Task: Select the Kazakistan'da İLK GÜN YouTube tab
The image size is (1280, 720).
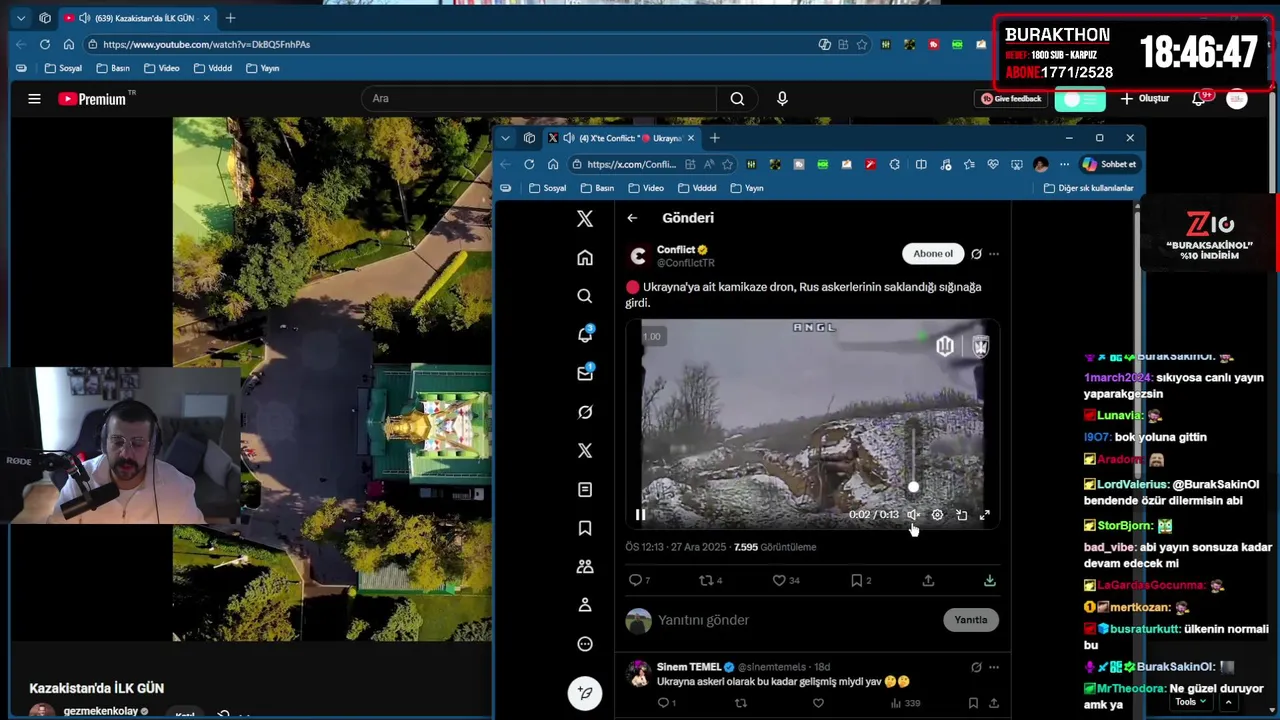Action: click(x=137, y=18)
